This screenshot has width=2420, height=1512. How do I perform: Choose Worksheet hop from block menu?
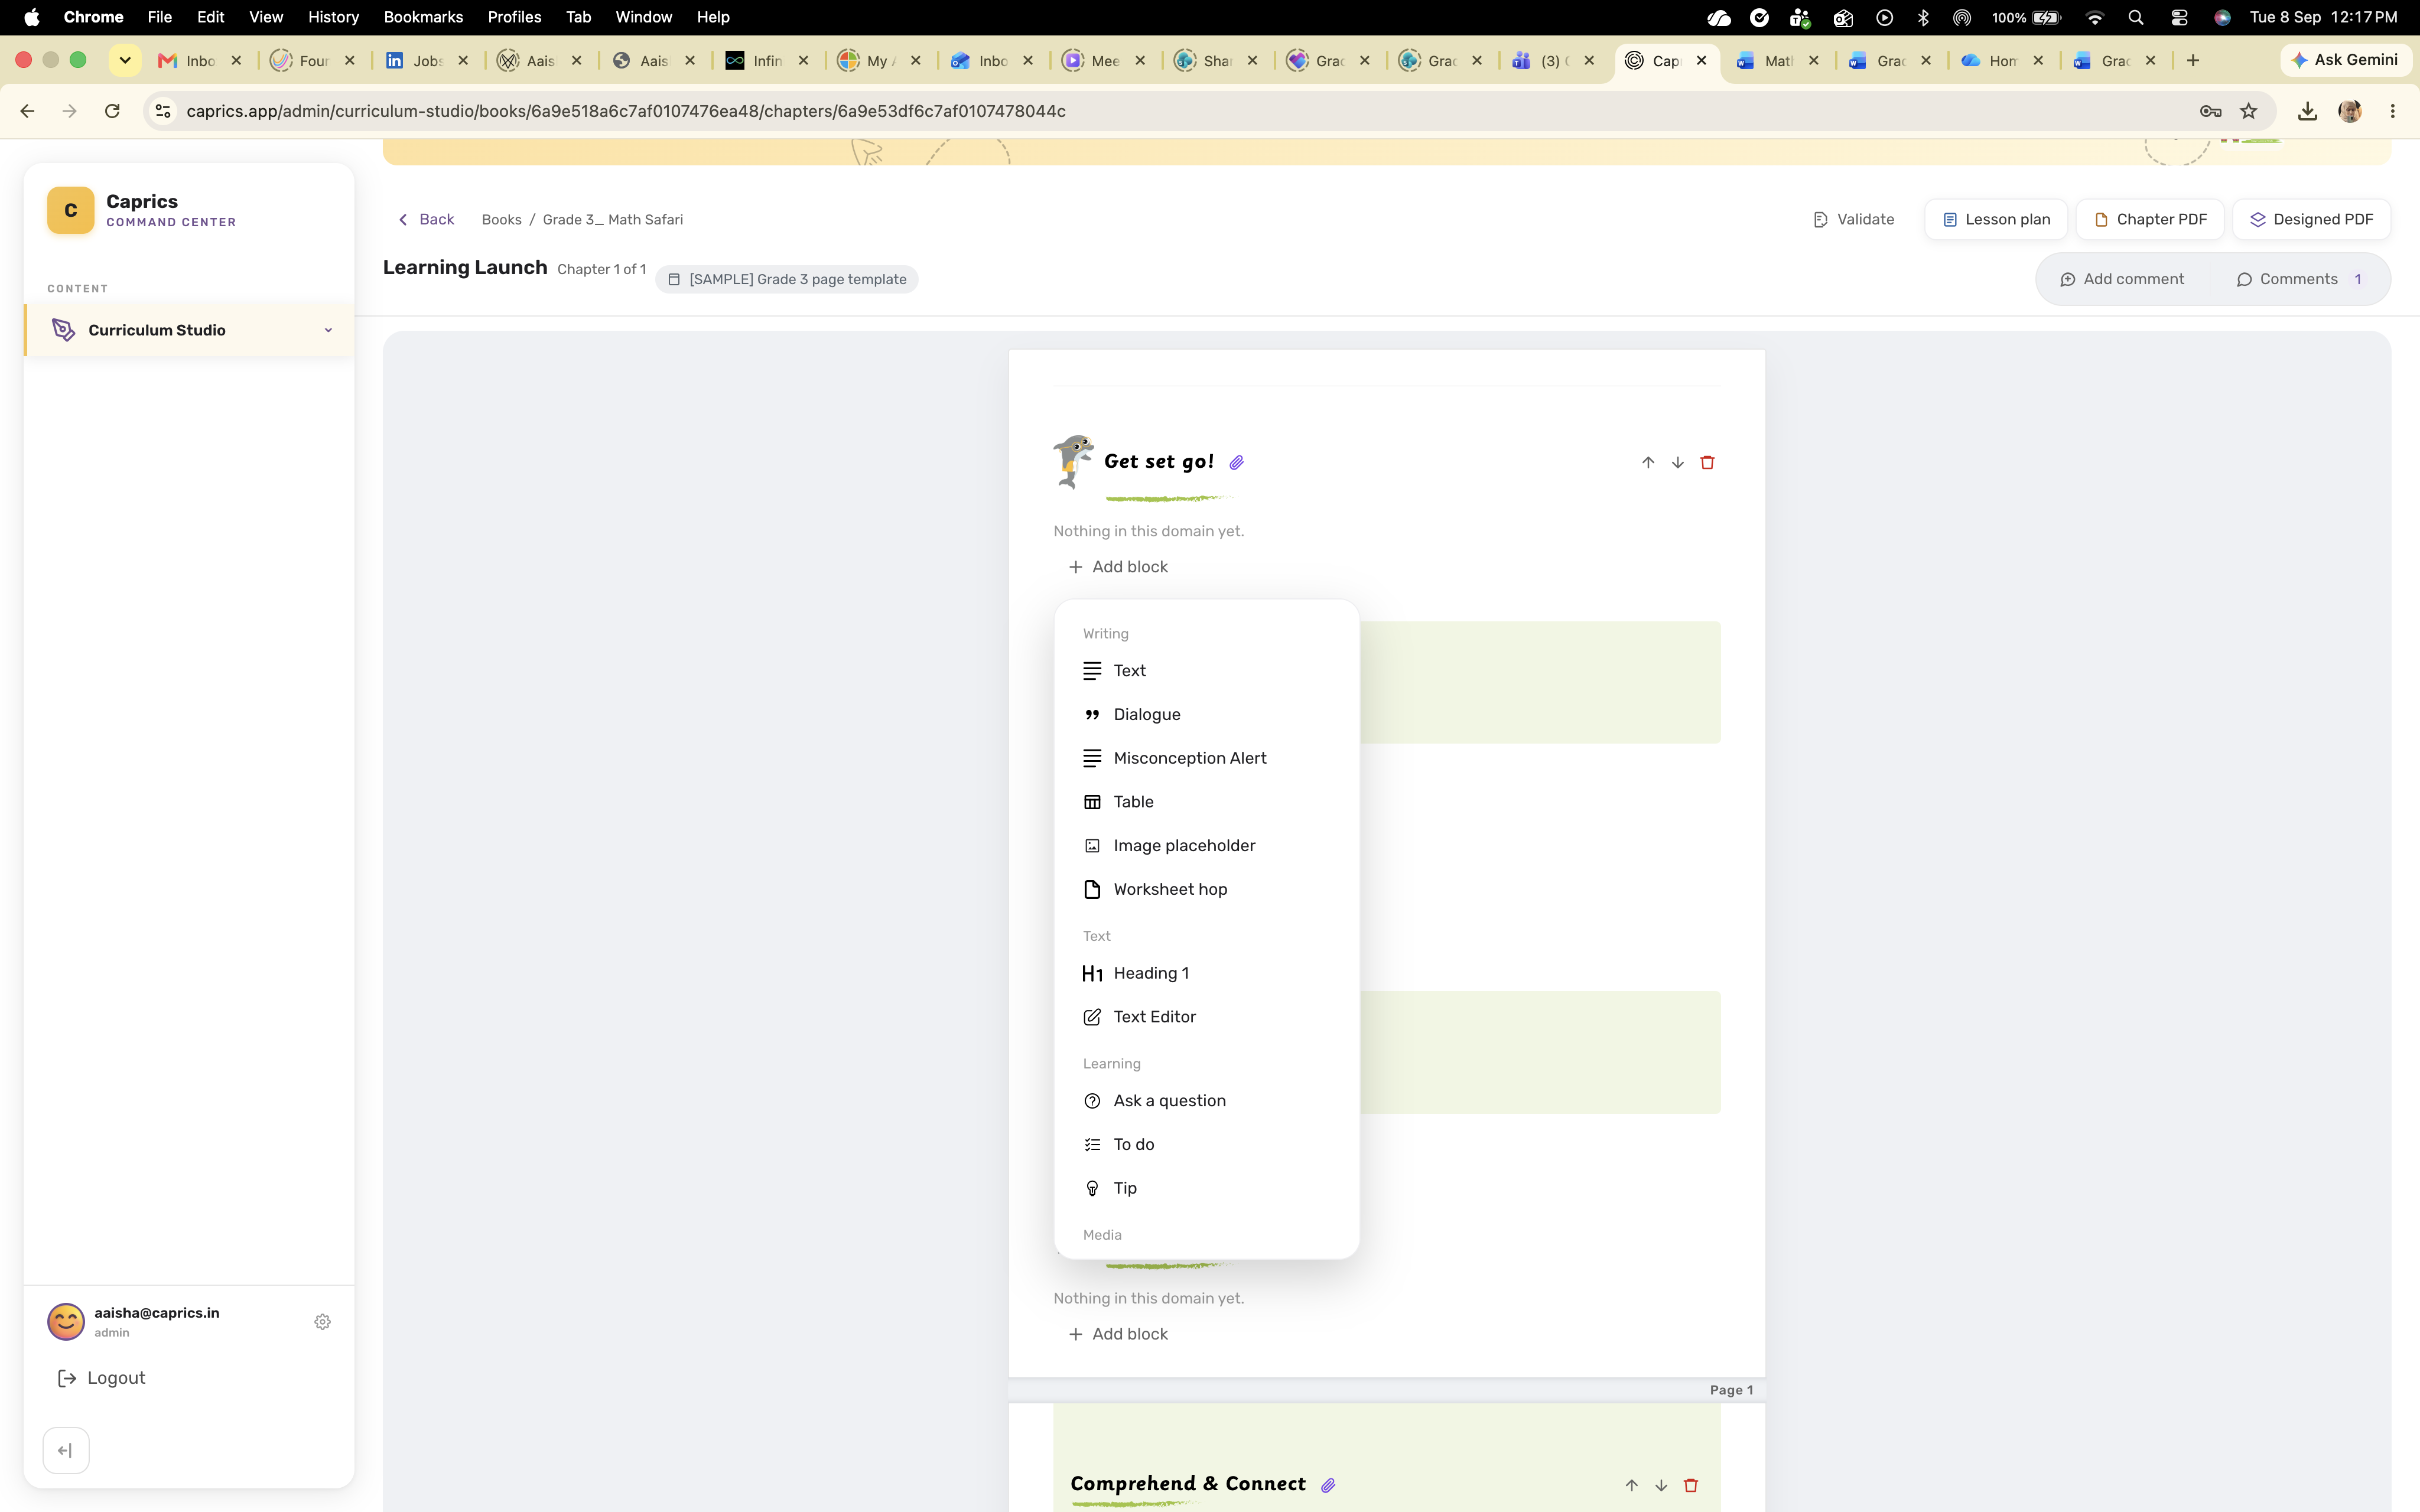1170,889
